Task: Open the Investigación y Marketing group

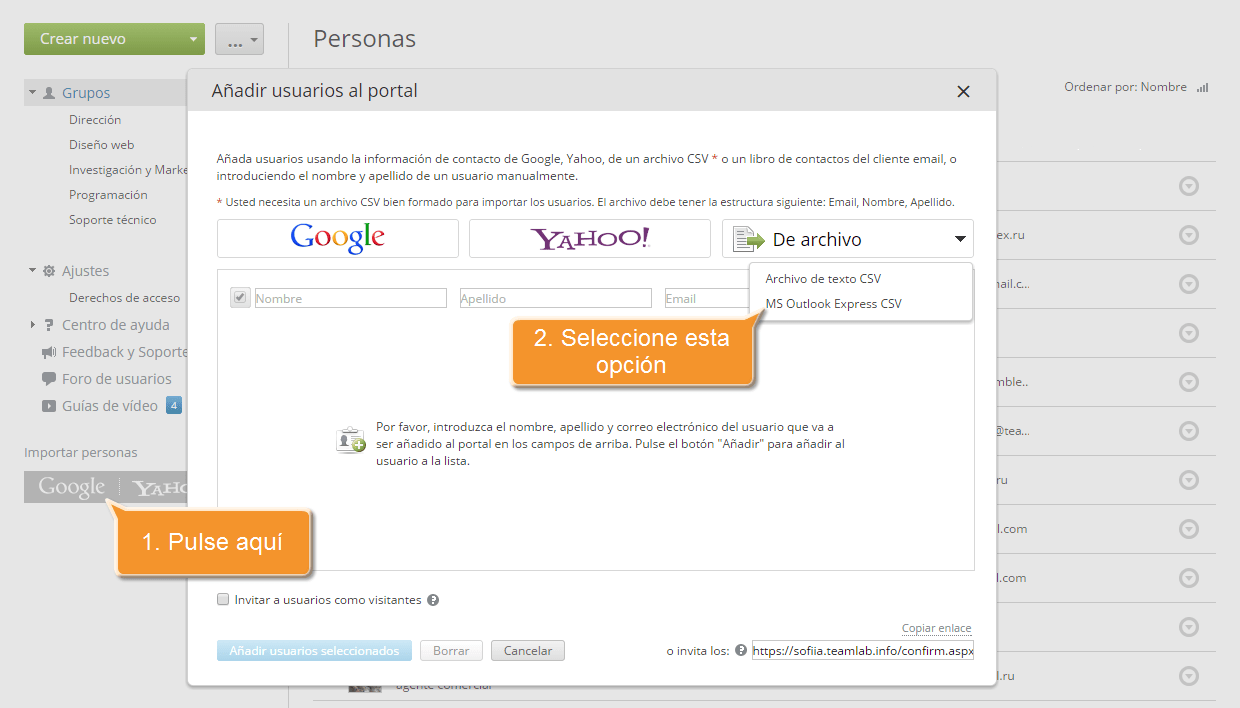Action: pyautogui.click(x=128, y=170)
